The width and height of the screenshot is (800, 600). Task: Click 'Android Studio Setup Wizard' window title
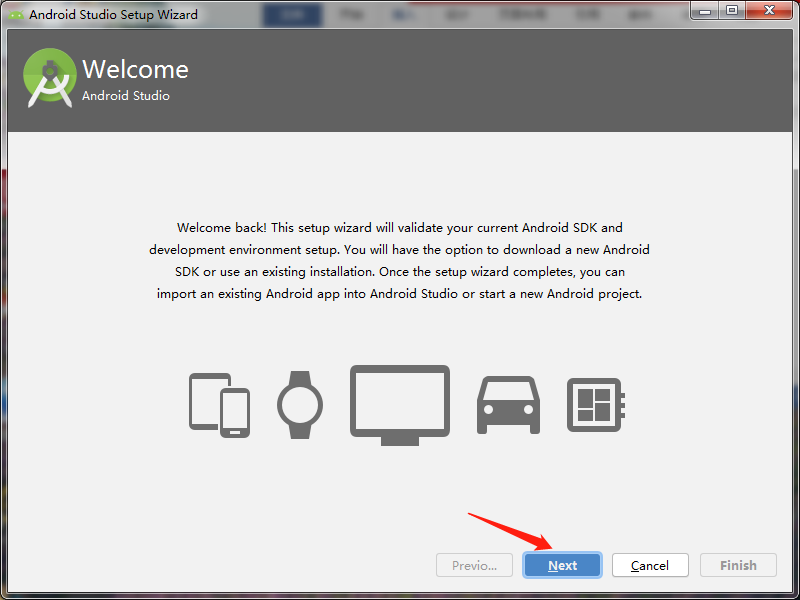[x=113, y=14]
